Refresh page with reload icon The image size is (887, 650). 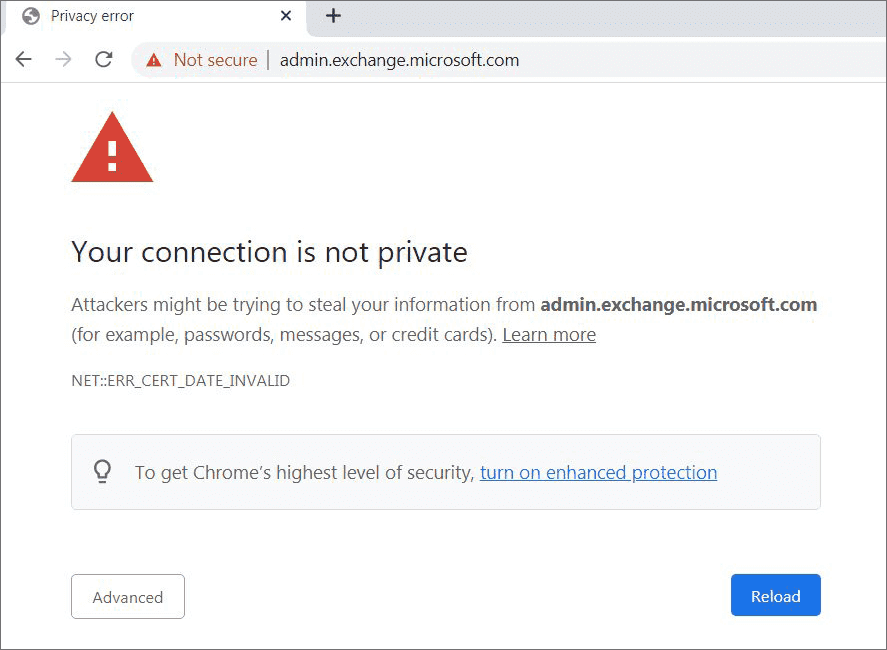point(104,59)
